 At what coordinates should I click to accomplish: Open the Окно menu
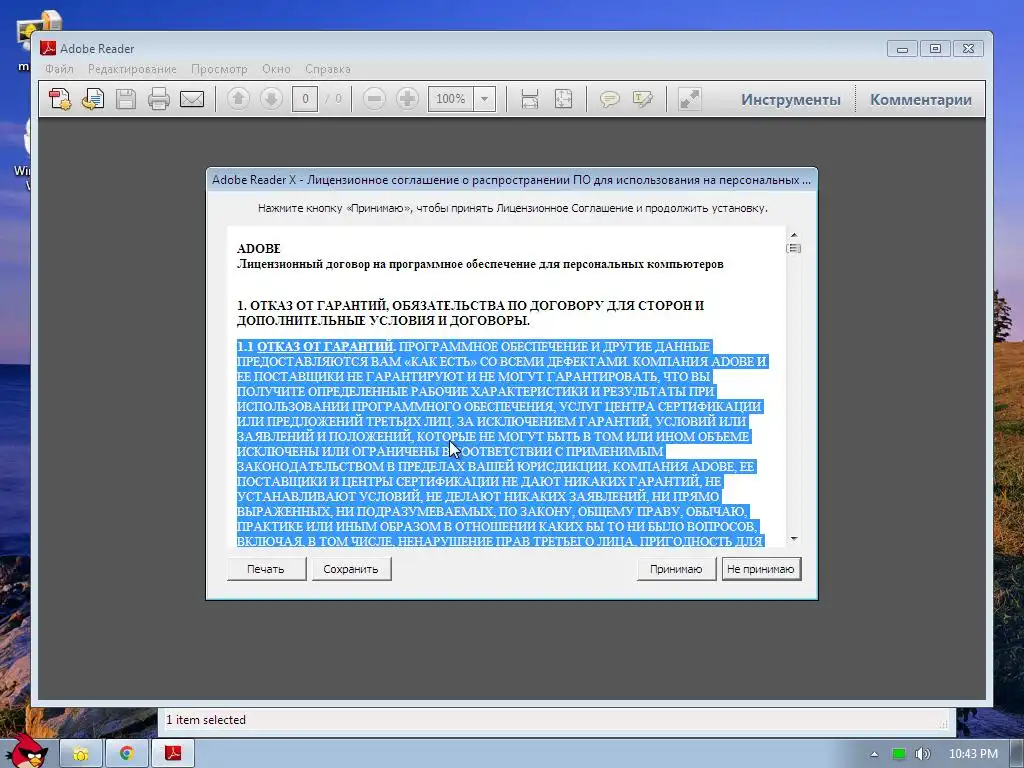click(x=276, y=69)
